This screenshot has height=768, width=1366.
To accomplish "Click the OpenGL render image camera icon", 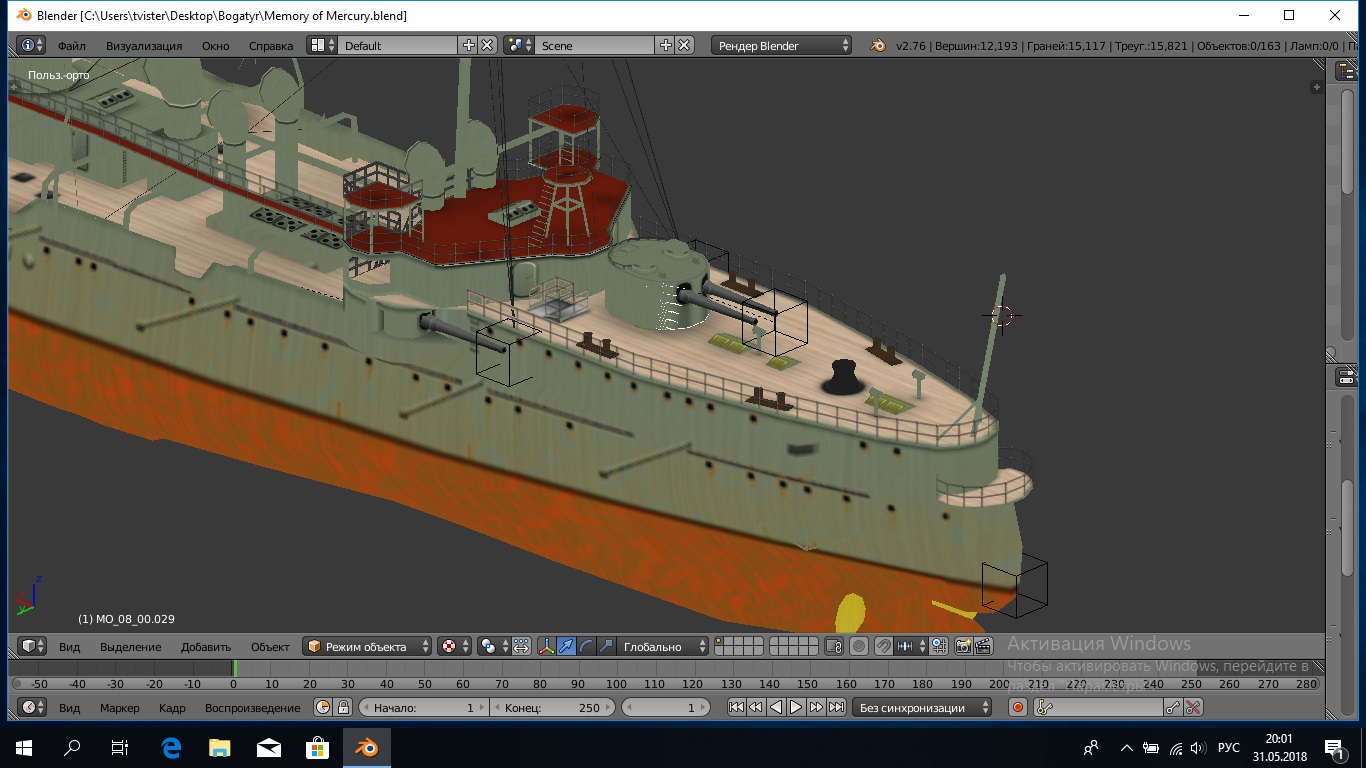I will (x=964, y=646).
